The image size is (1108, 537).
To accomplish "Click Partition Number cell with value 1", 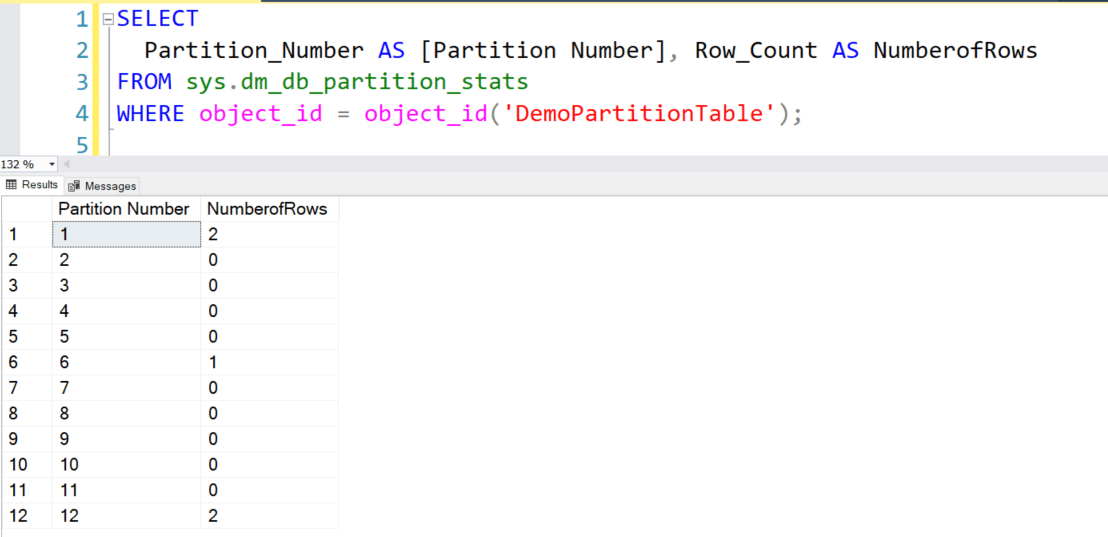I will [126, 235].
